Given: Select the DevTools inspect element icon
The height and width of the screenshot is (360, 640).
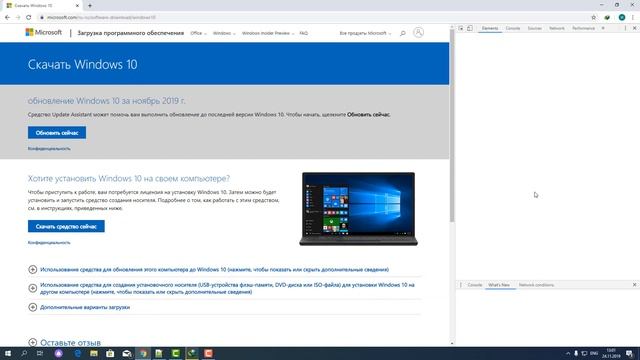Looking at the screenshot, I should pyautogui.click(x=461, y=28).
